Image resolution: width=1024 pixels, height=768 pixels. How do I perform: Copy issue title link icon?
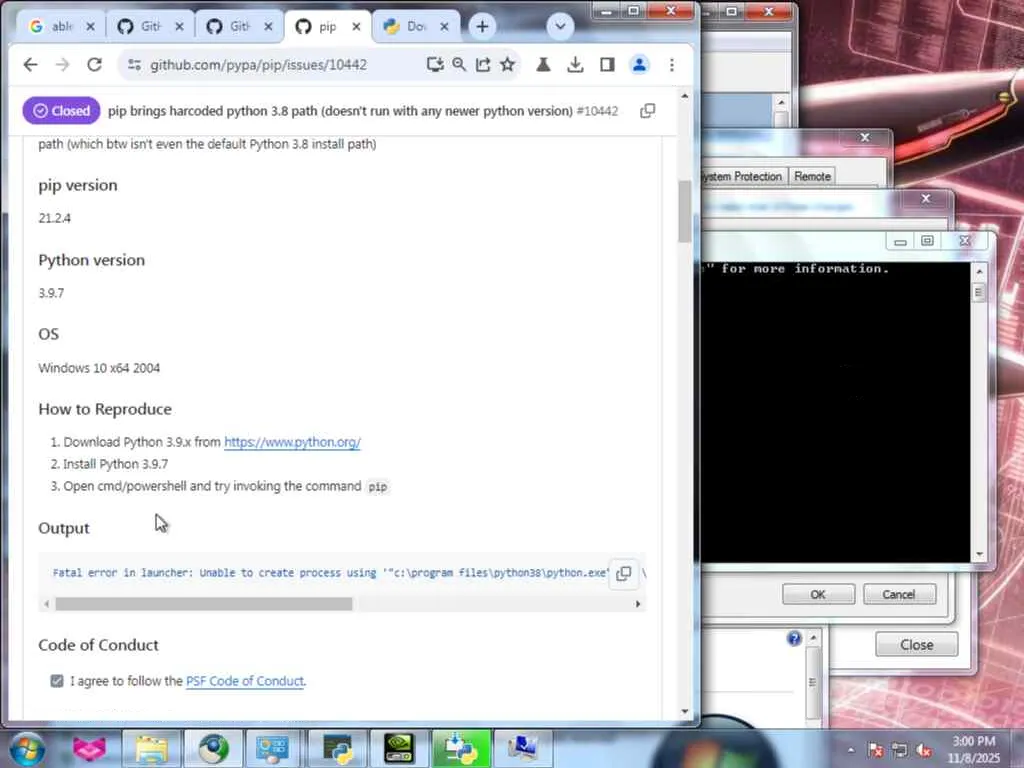648,111
